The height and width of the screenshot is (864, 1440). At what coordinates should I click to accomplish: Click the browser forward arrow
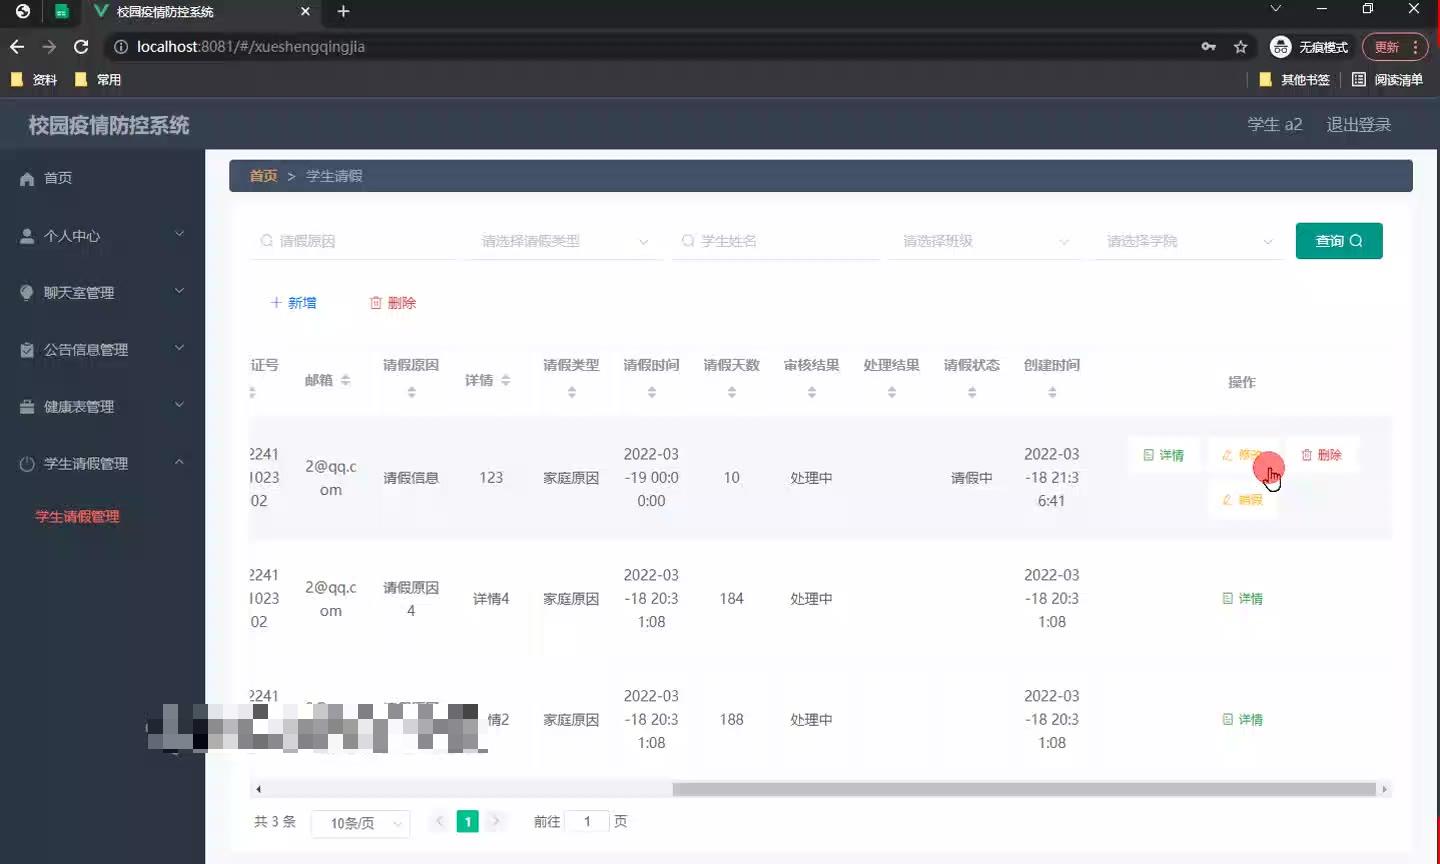(49, 47)
